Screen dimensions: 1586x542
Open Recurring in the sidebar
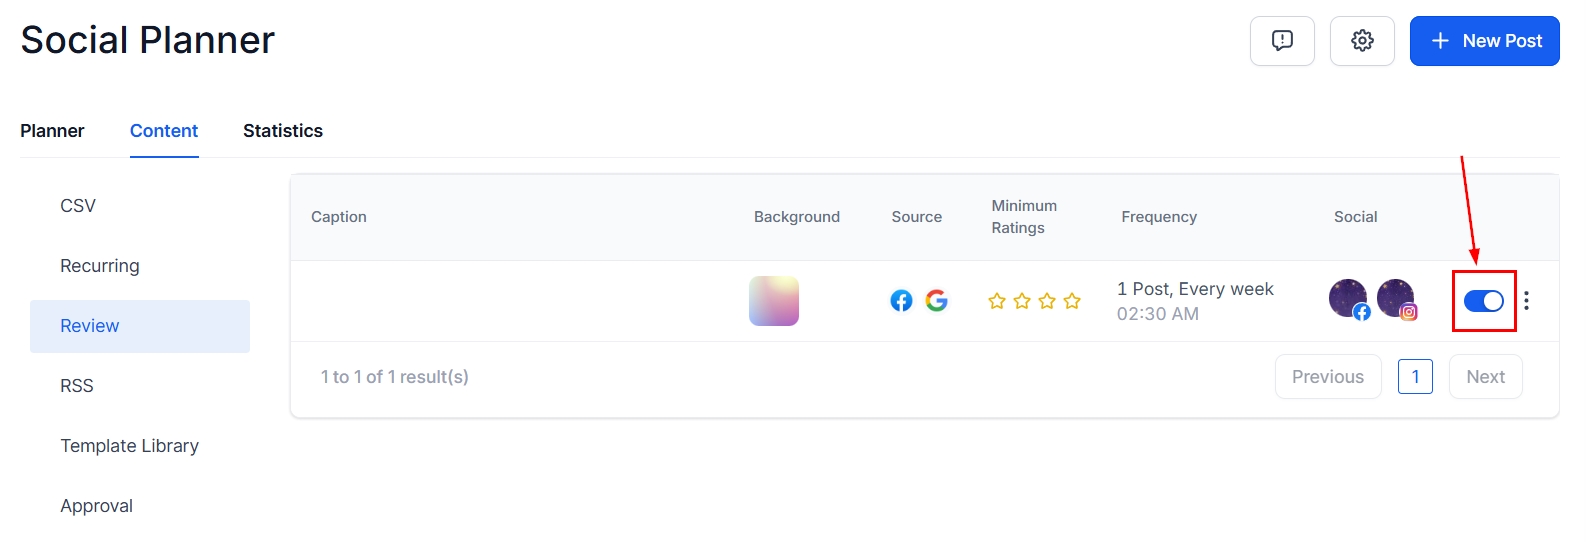tap(100, 266)
